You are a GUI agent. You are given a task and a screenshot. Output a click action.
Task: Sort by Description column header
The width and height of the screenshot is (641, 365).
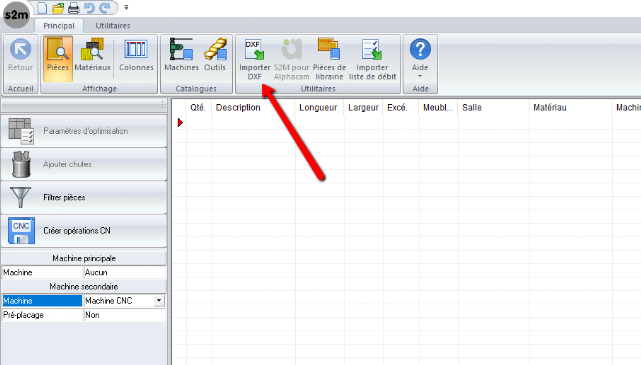[253, 107]
